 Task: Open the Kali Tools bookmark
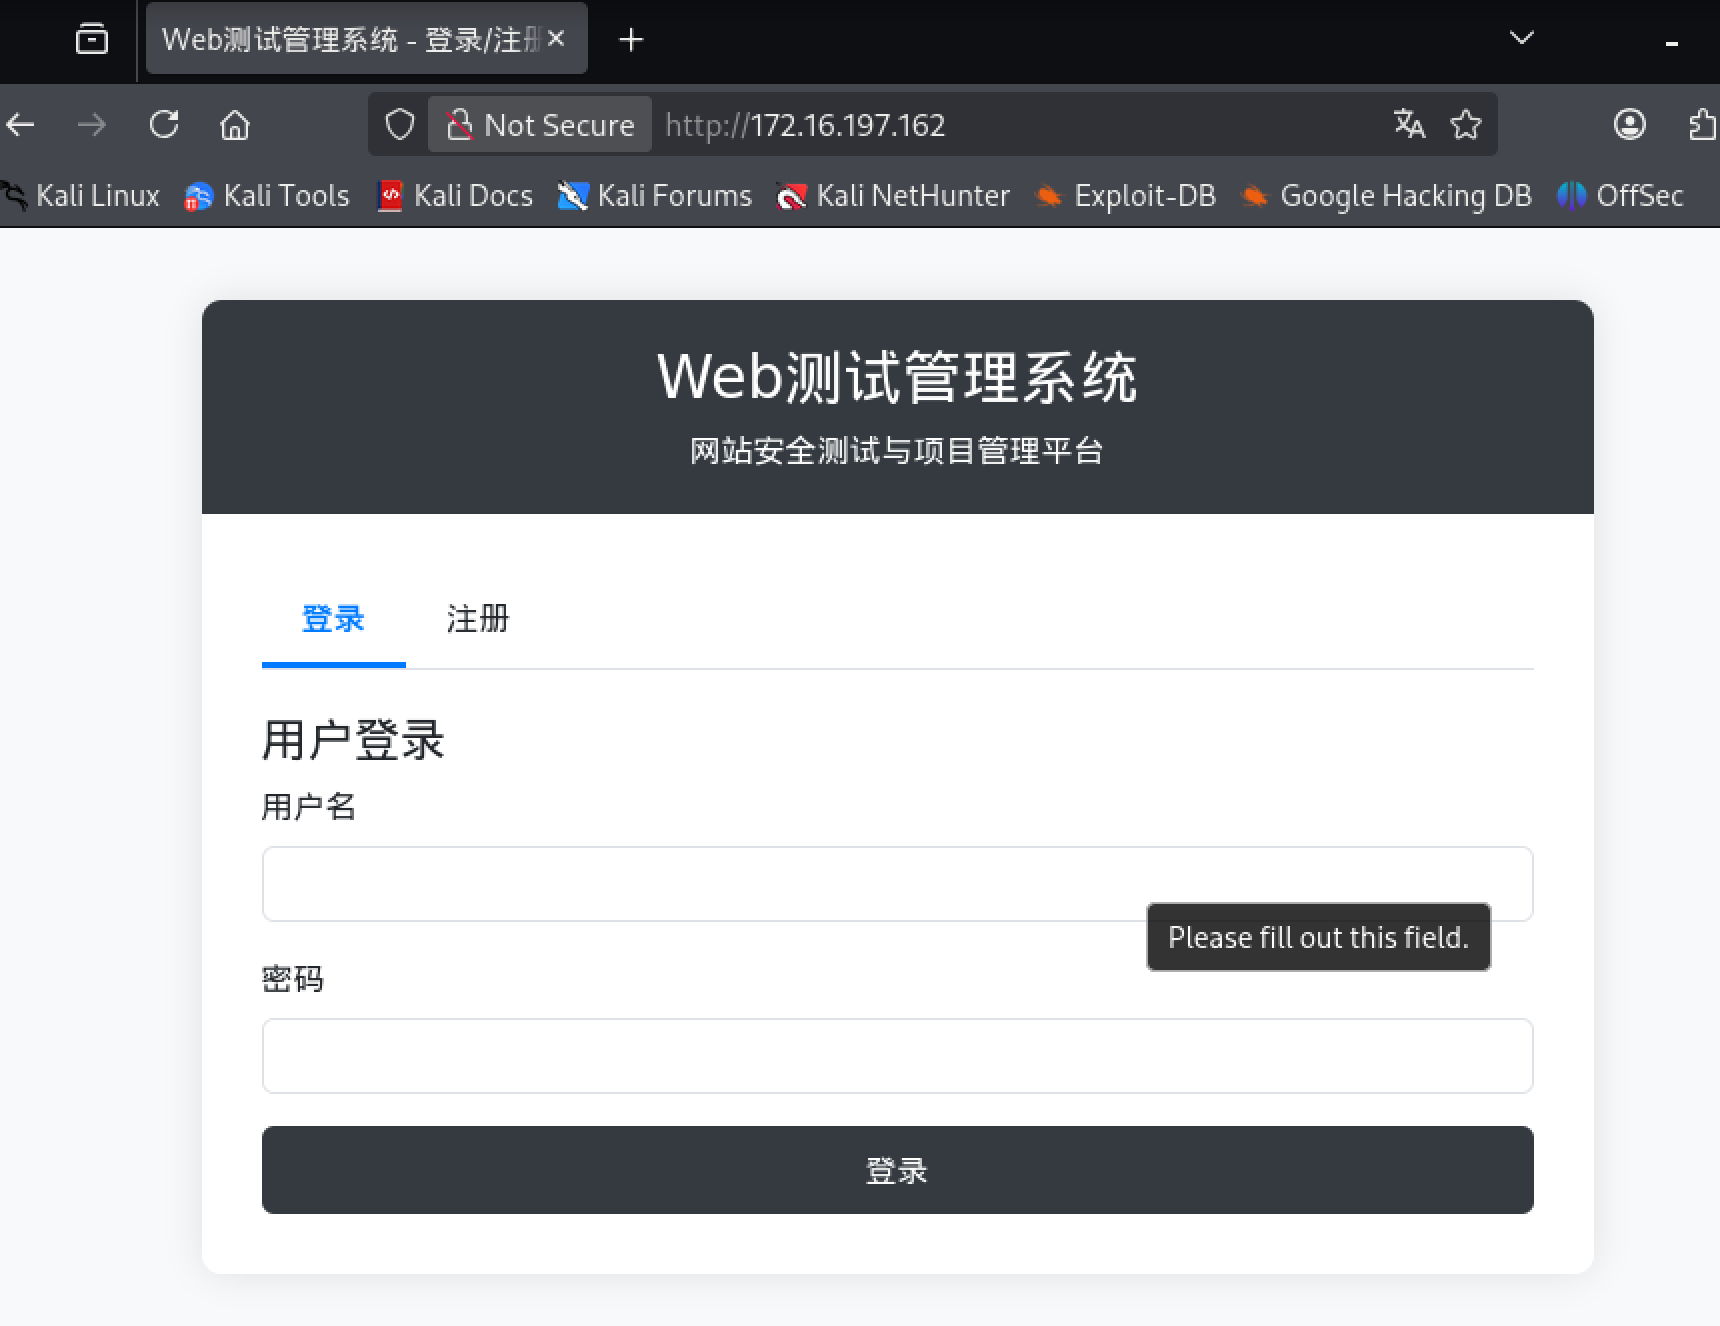tap(268, 196)
